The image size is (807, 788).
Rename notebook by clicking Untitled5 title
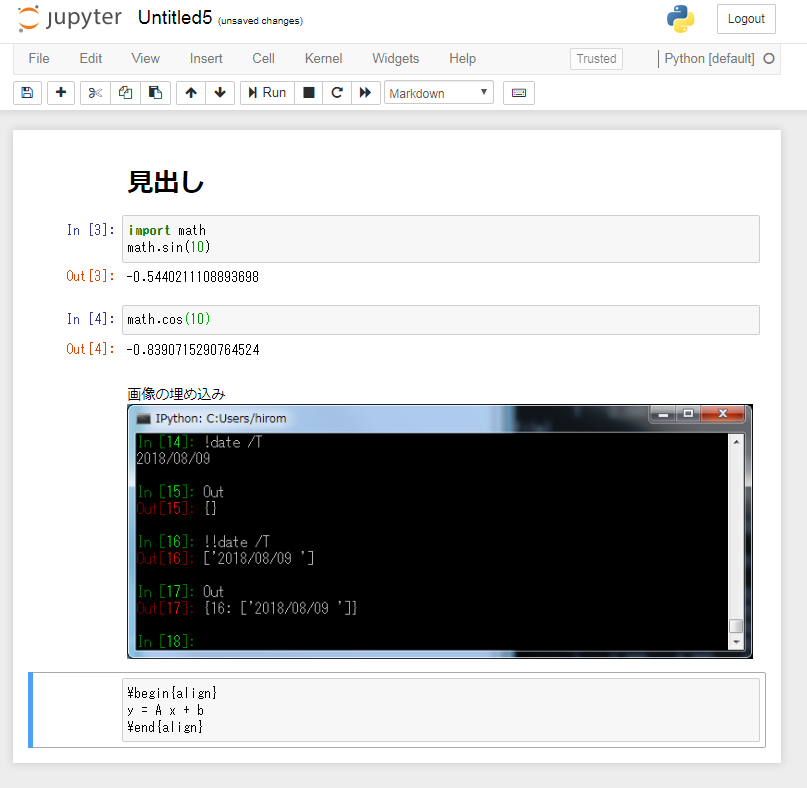[175, 18]
